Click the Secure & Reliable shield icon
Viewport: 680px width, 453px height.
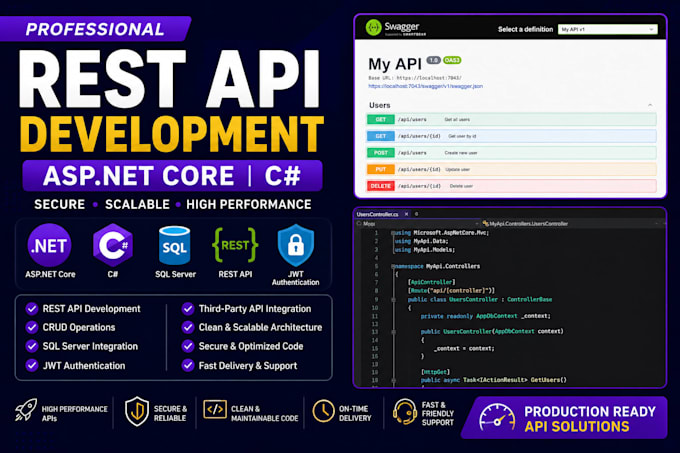[x=137, y=411]
